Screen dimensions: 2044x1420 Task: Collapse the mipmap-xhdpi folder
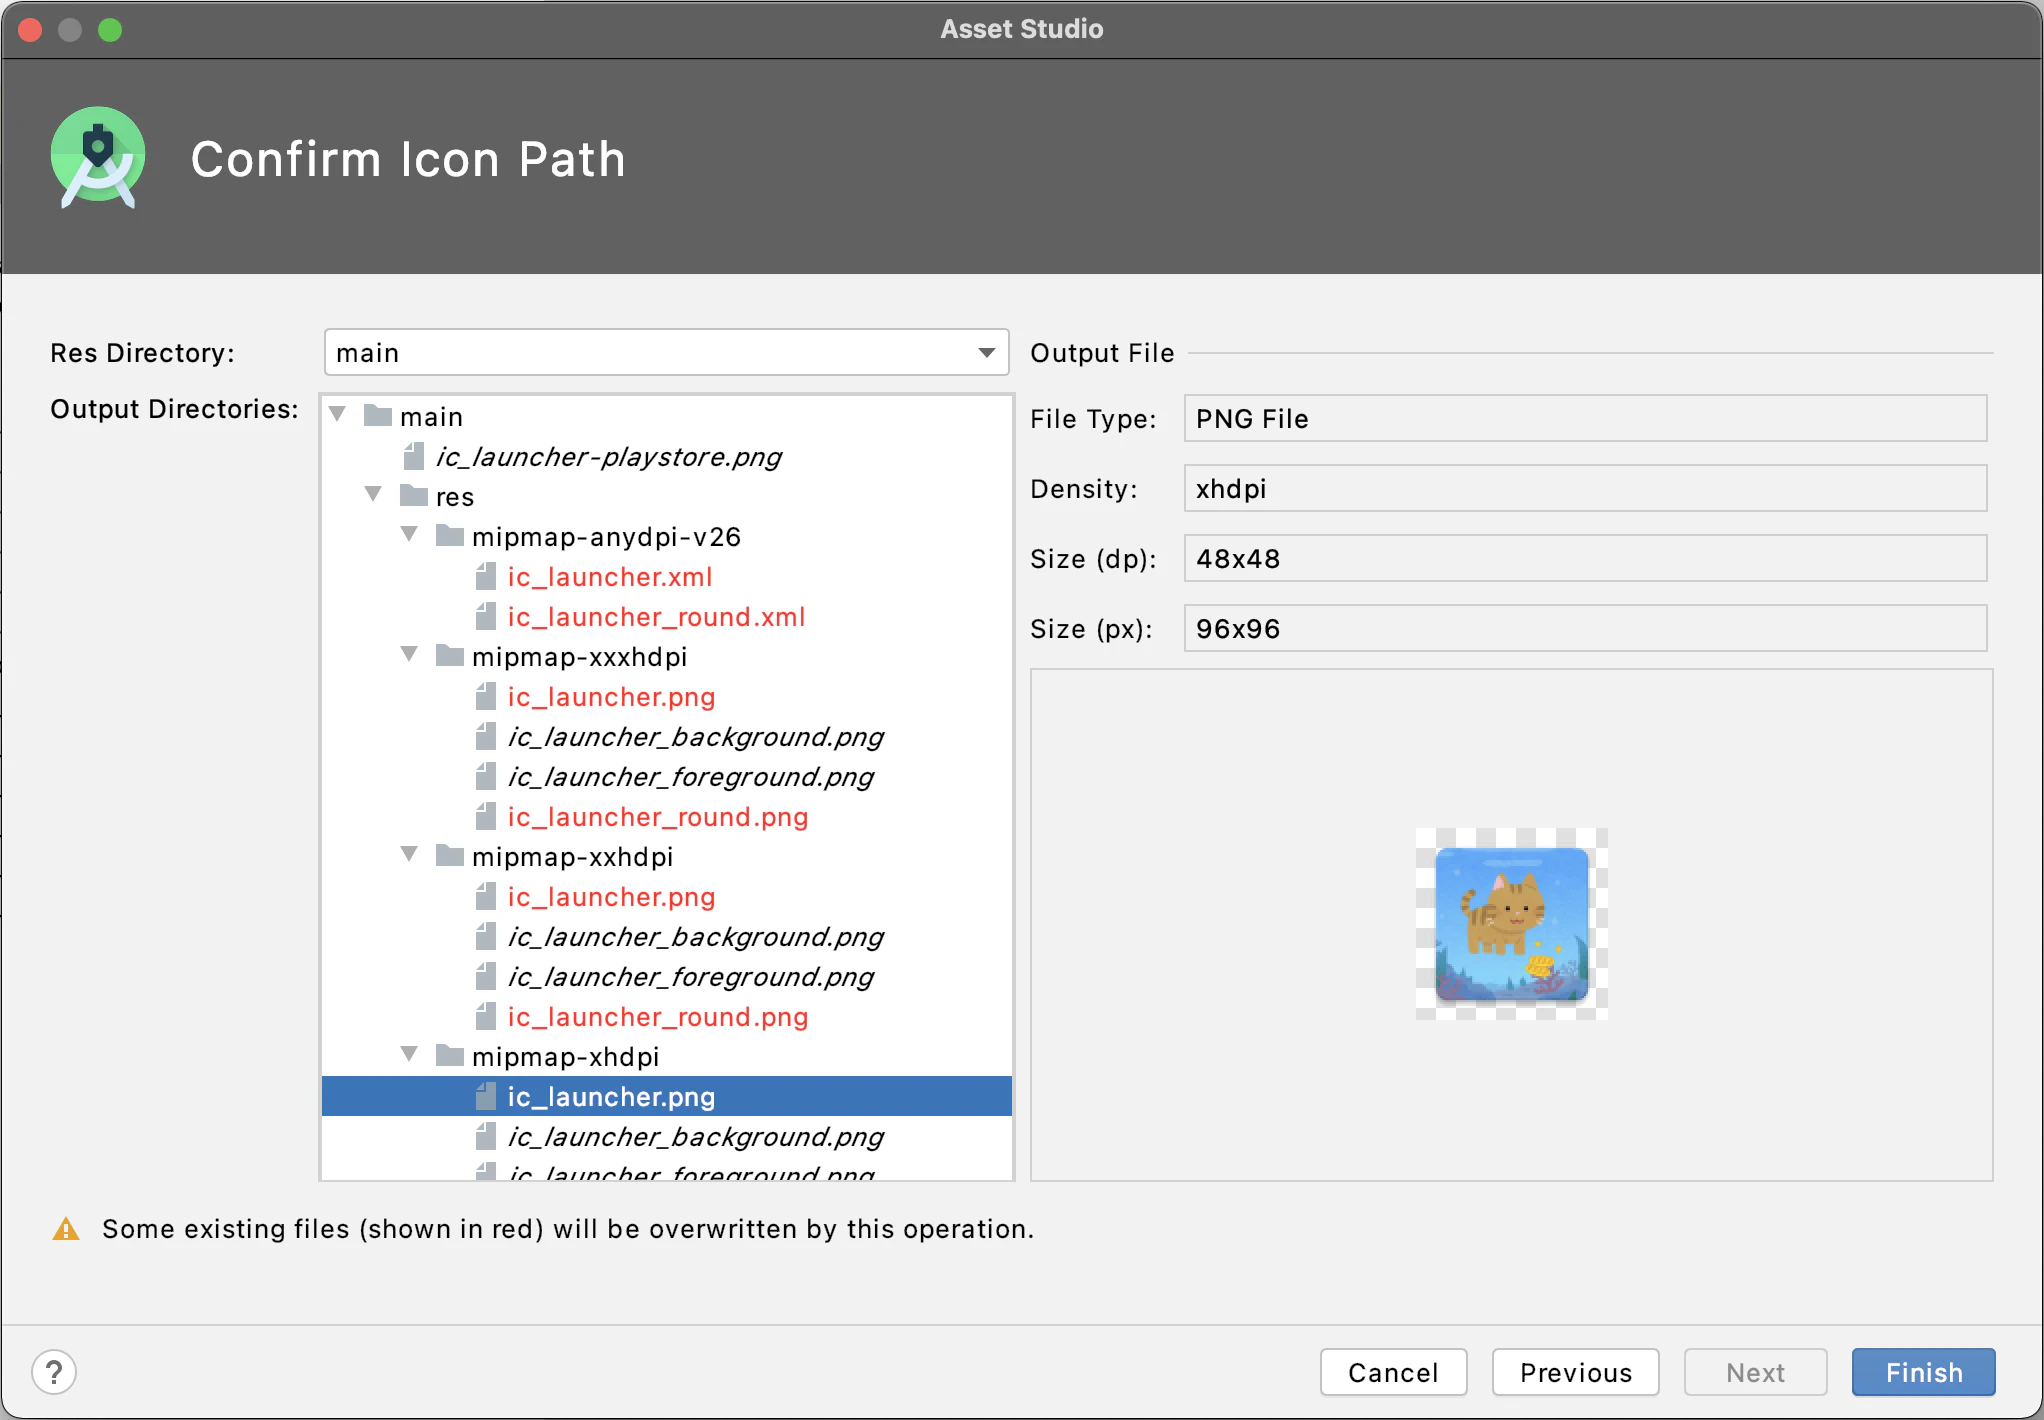pos(409,1054)
